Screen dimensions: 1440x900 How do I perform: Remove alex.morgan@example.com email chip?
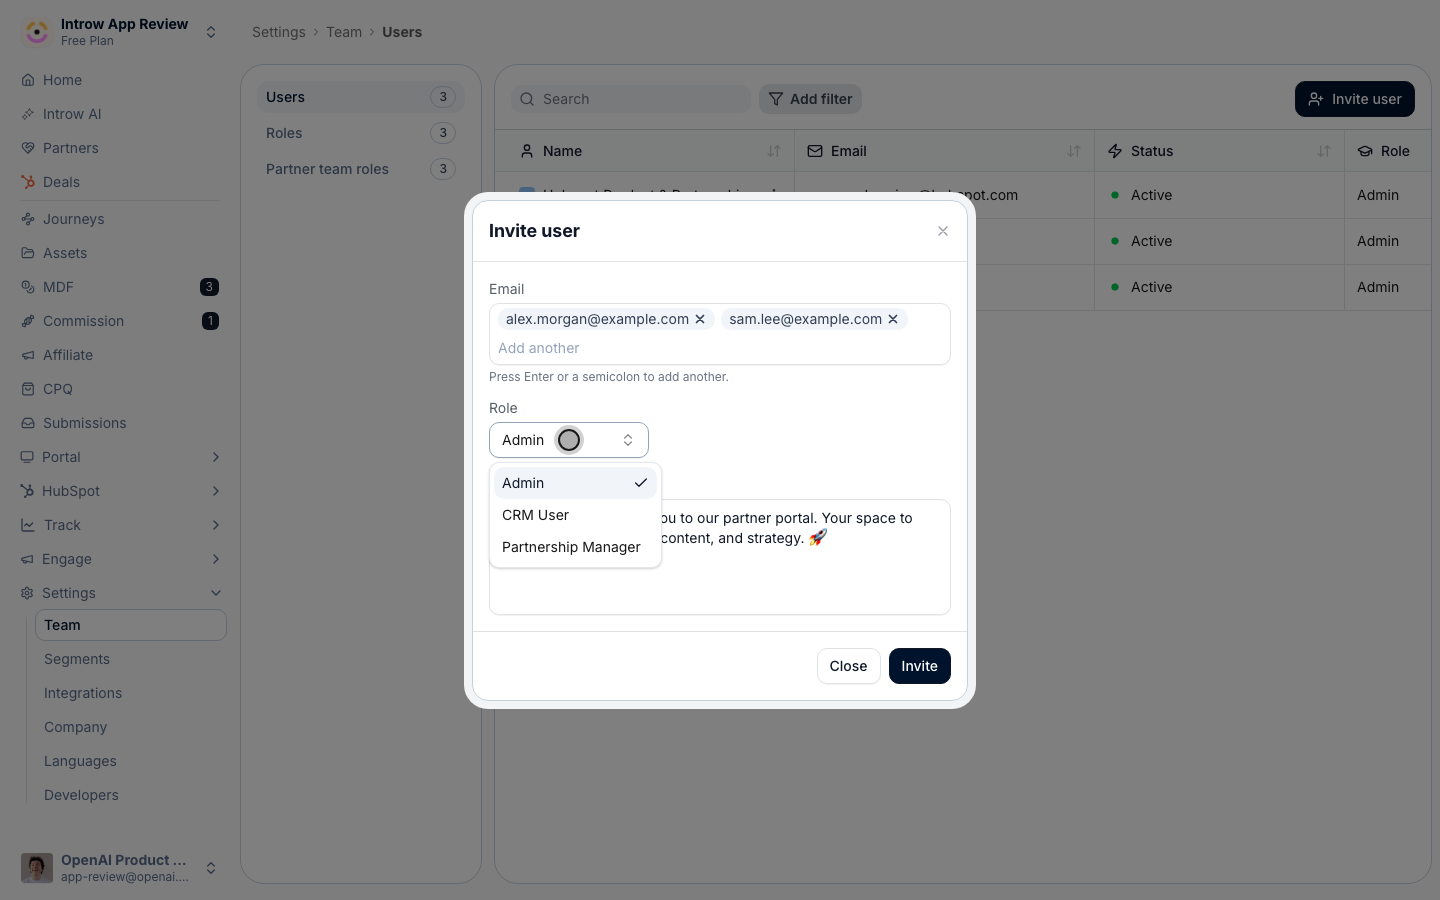(700, 319)
